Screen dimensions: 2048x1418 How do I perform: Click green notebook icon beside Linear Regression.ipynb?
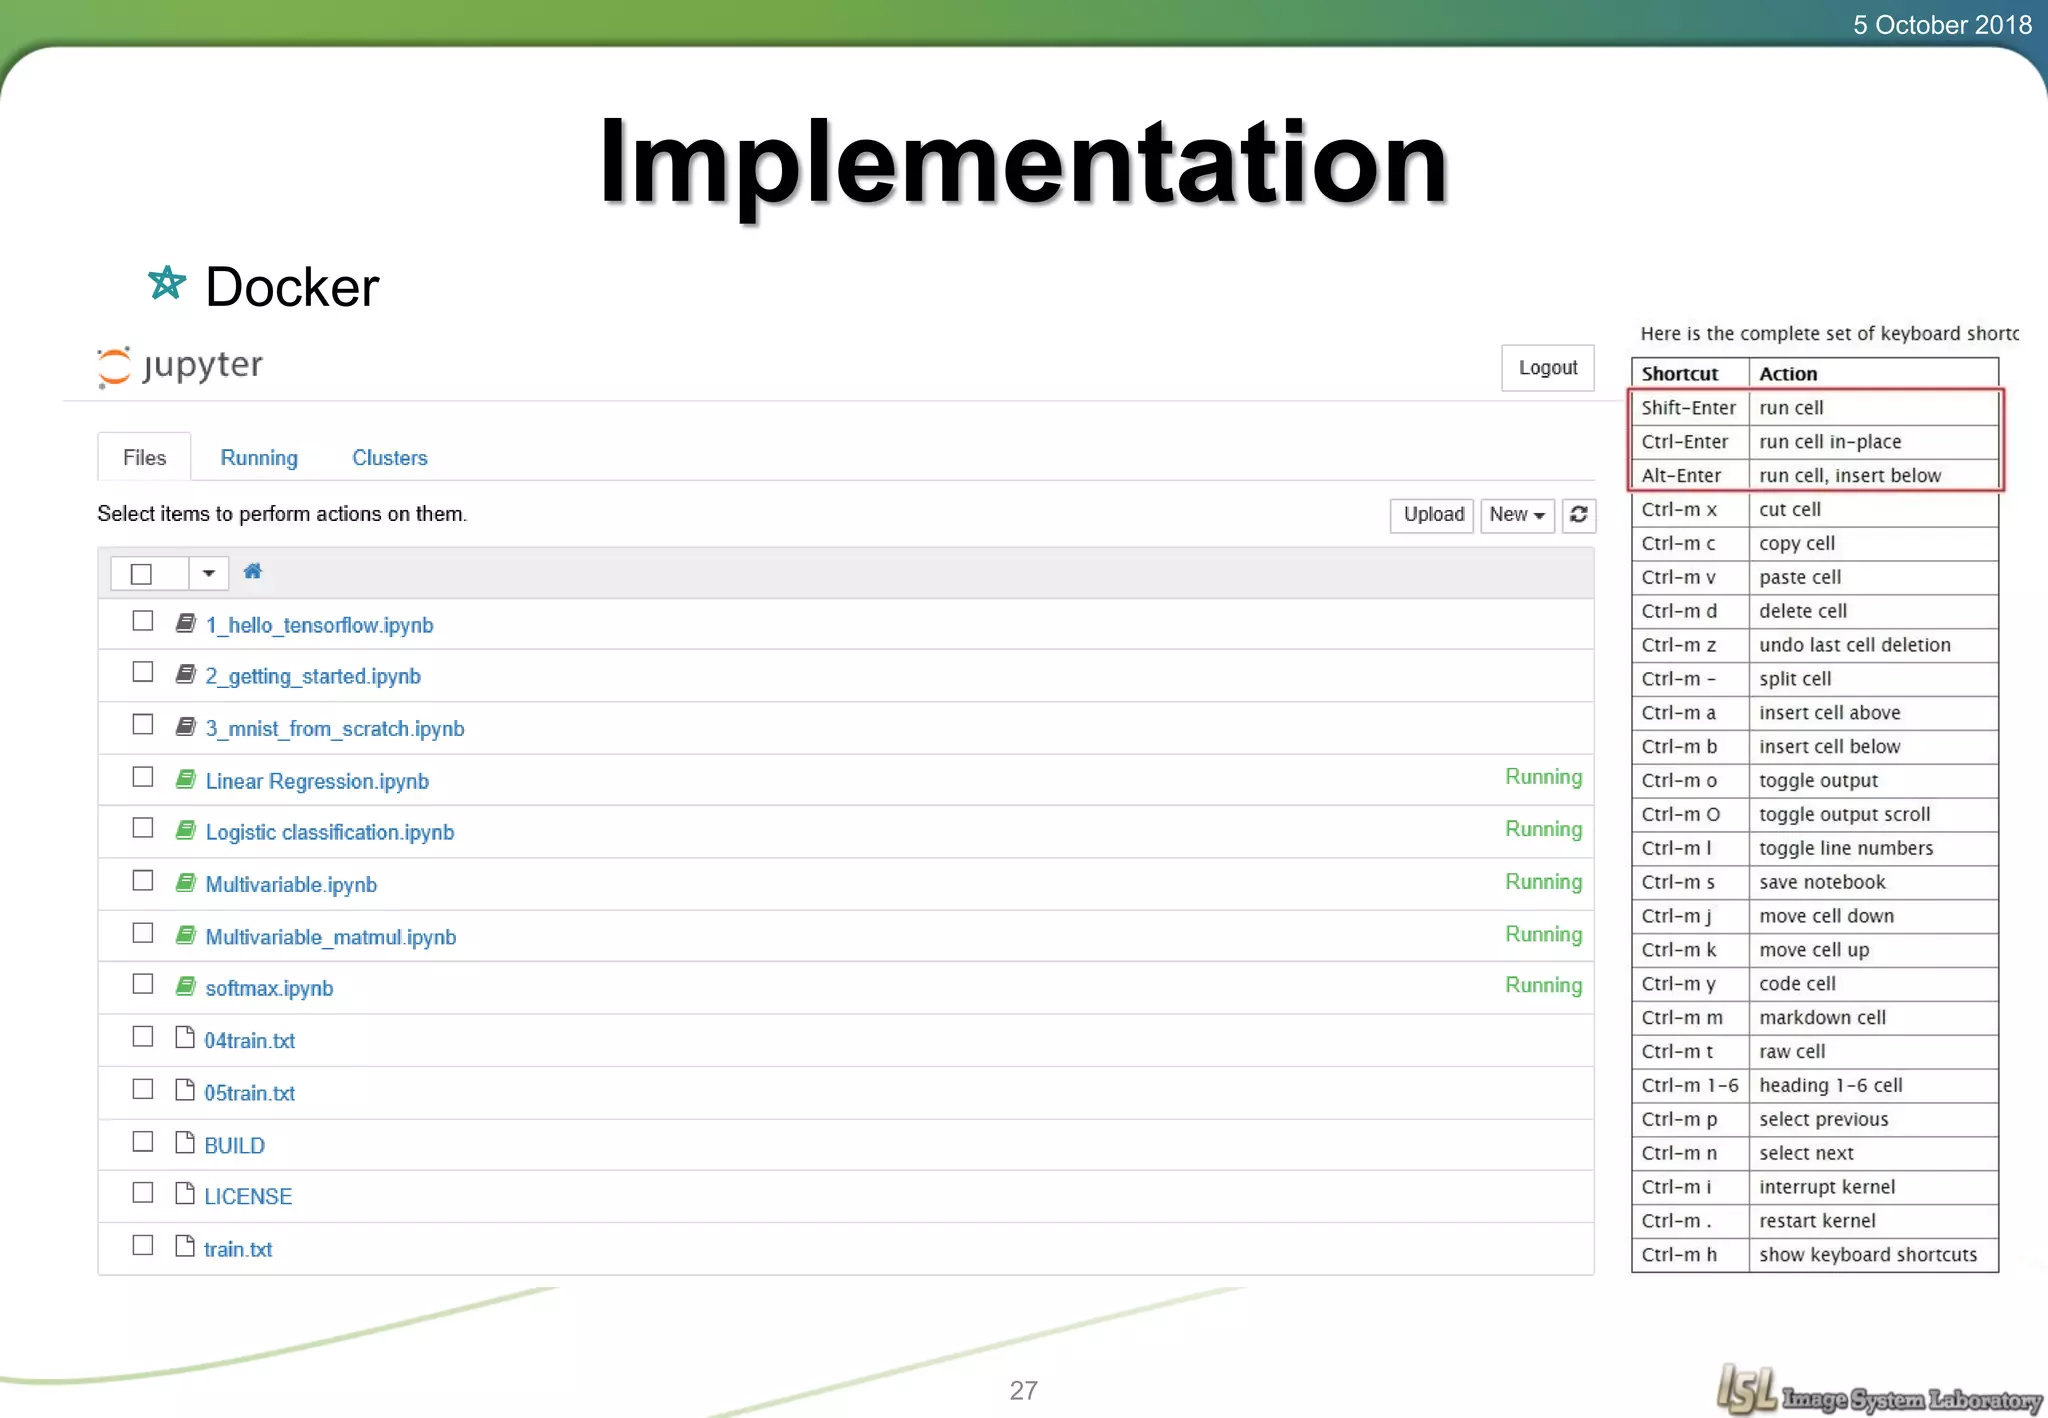tap(185, 779)
